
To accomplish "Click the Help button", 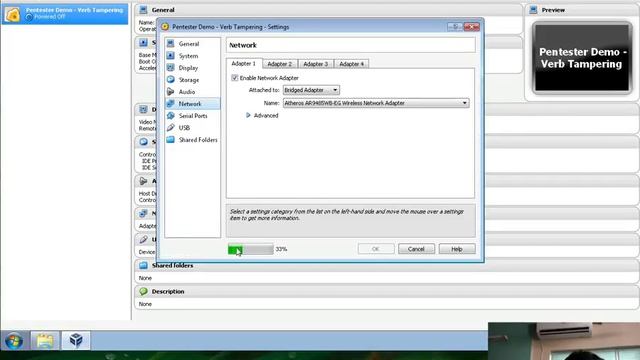I will click(457, 249).
